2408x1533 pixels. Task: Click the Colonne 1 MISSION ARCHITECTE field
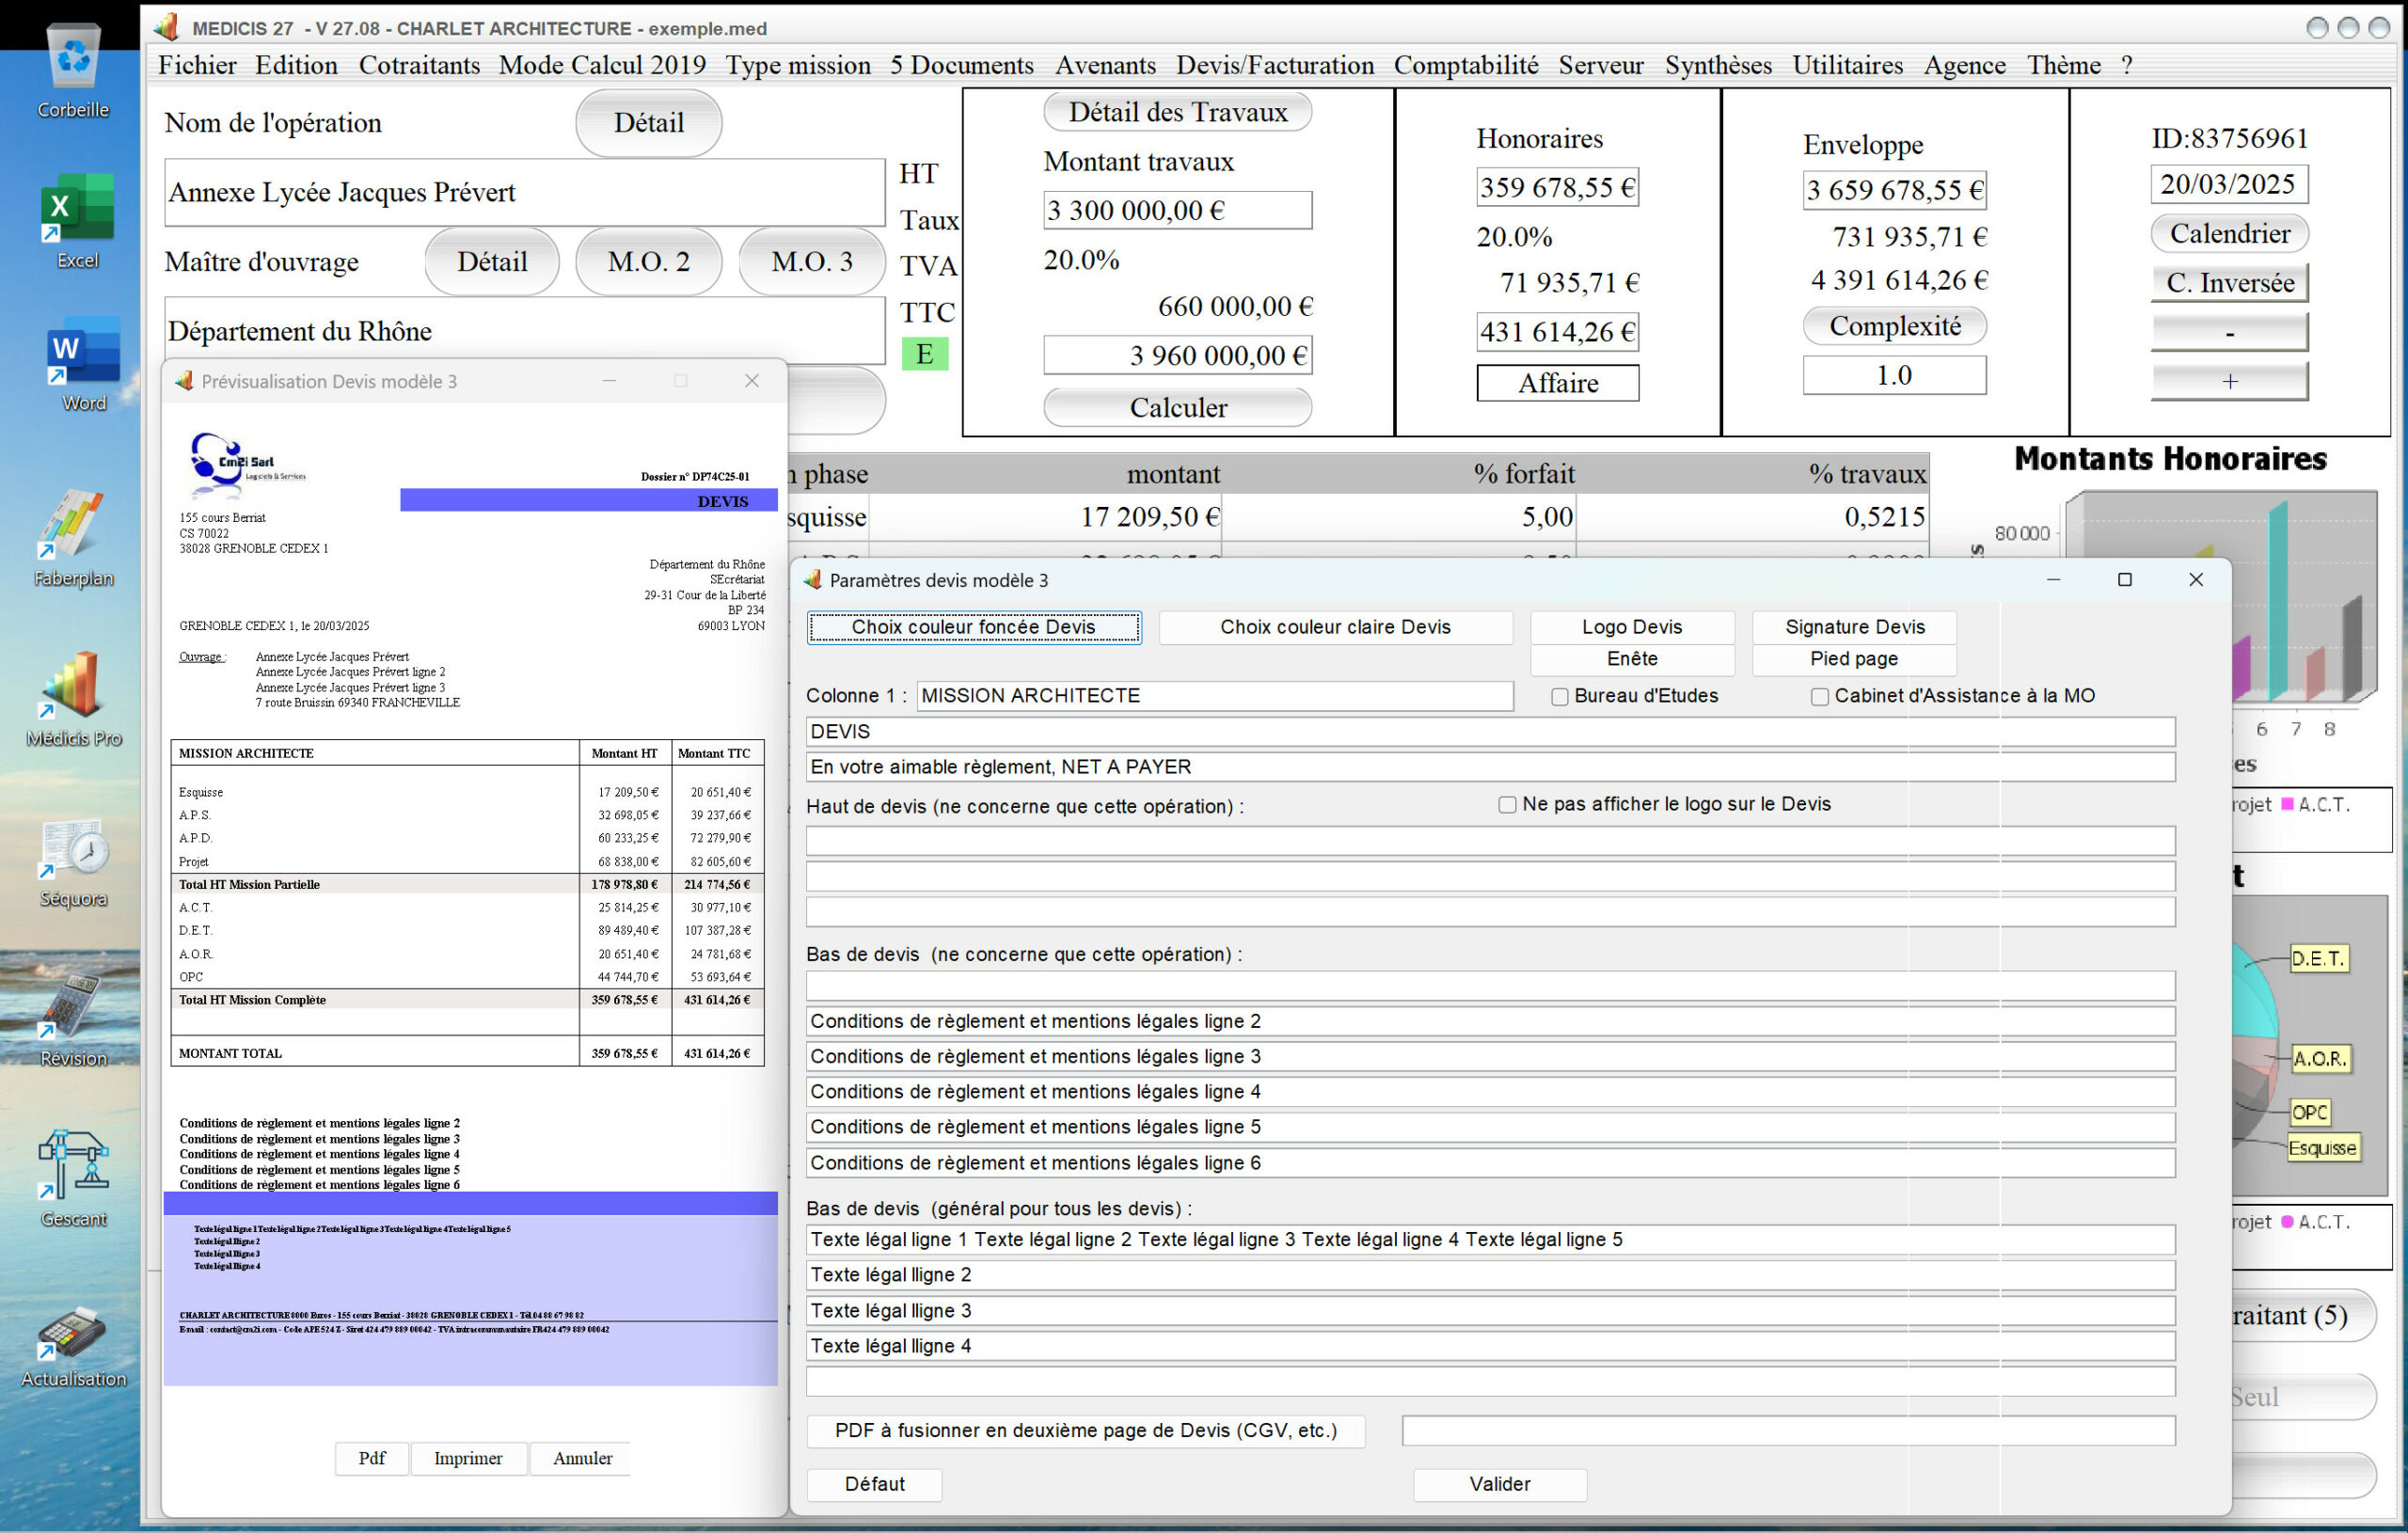click(x=1215, y=696)
